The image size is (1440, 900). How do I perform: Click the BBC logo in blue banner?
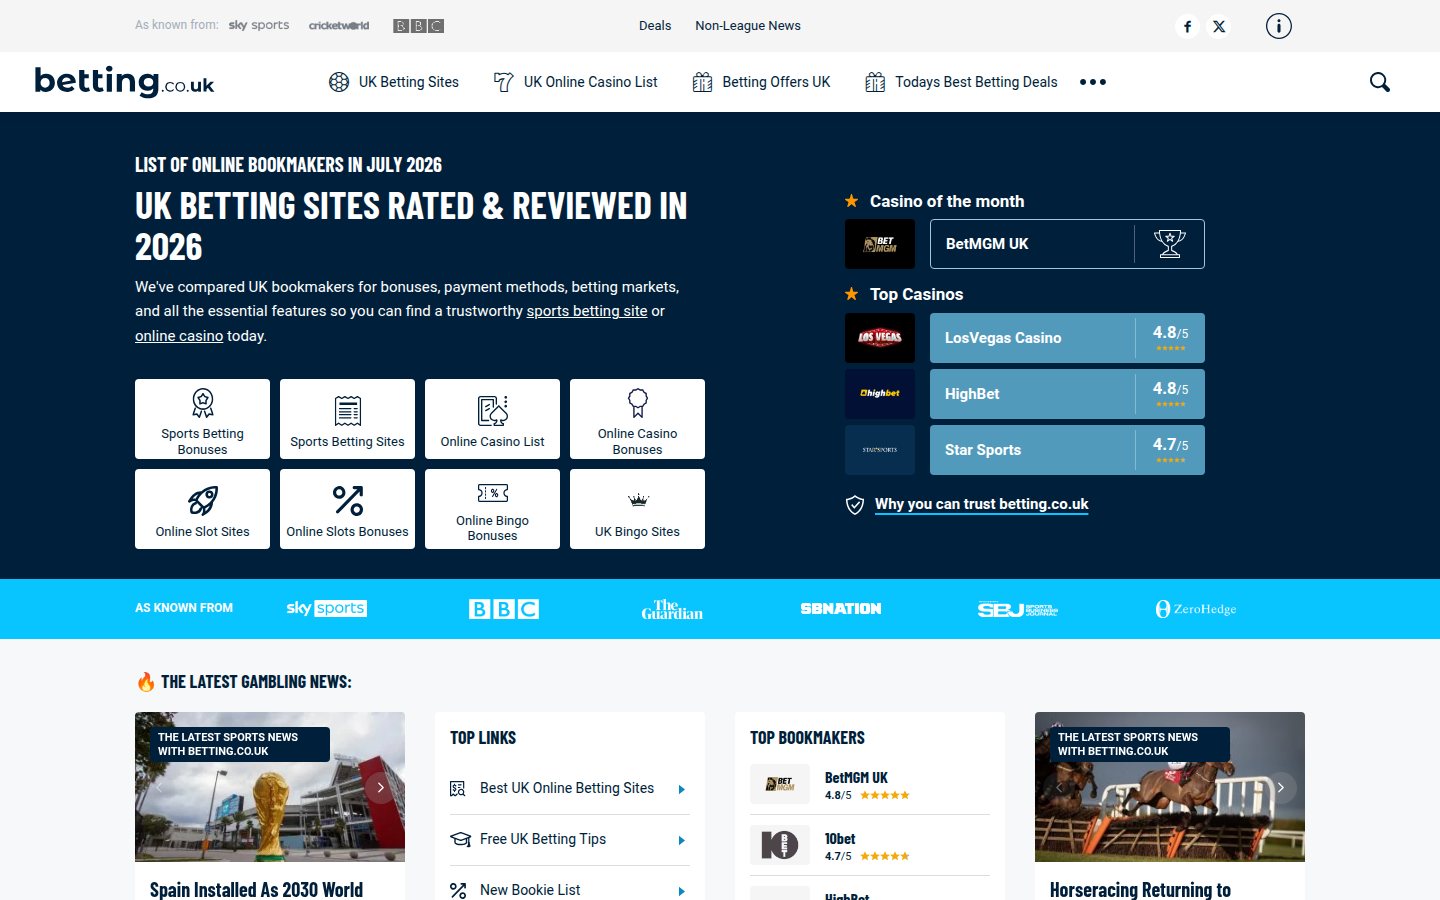[504, 608]
